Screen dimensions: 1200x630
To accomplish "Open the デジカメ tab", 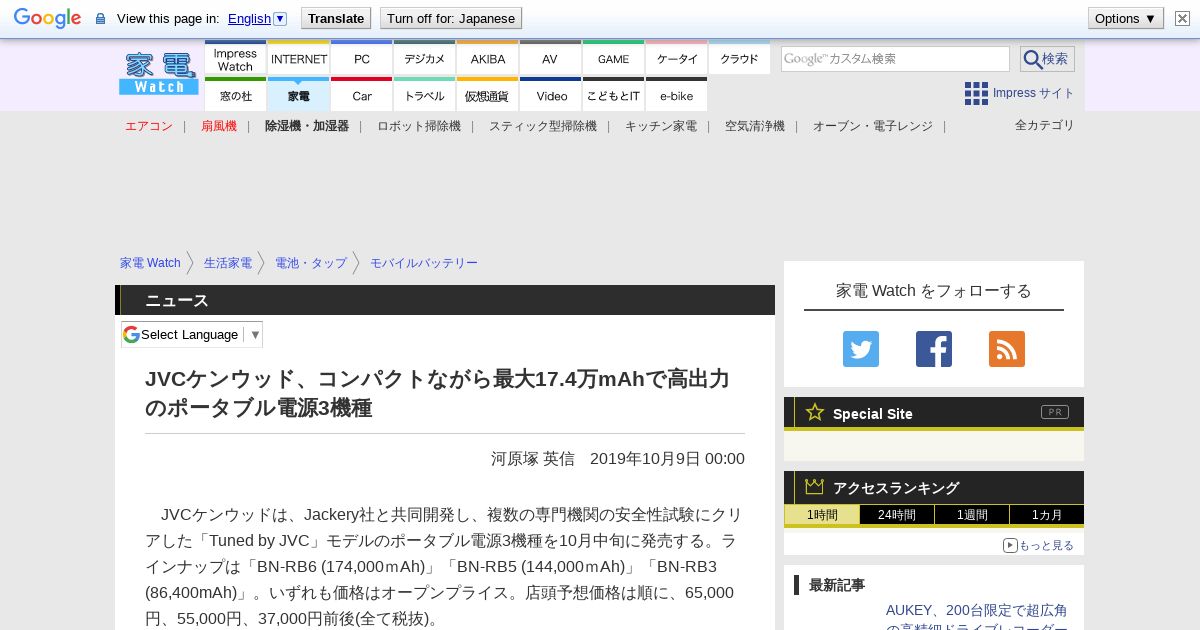I will 425,59.
